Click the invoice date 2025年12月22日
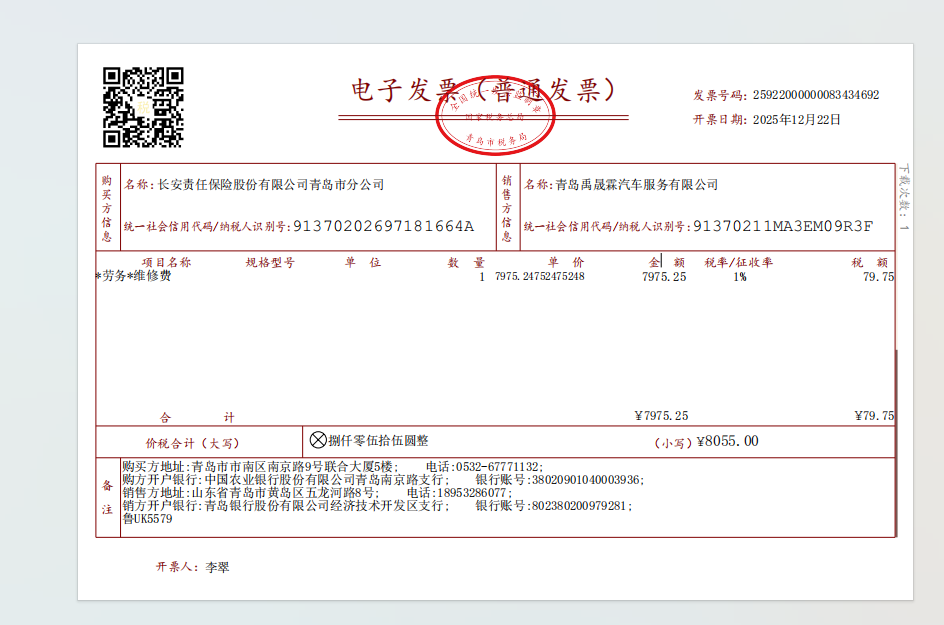 [796, 120]
